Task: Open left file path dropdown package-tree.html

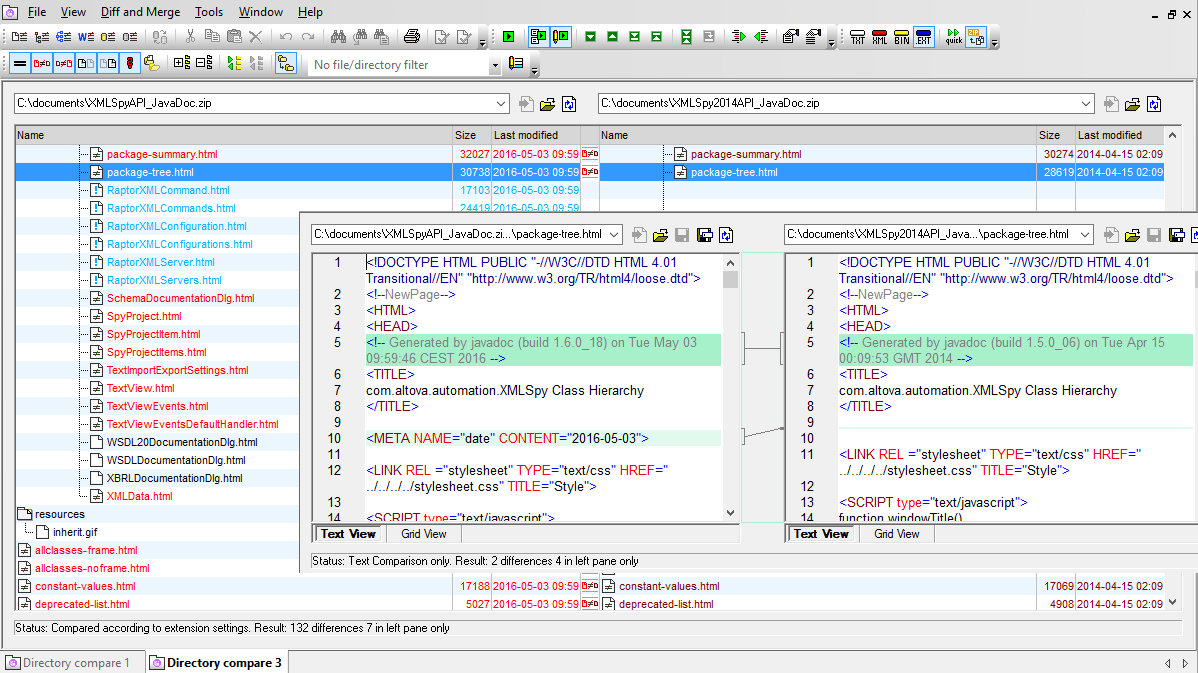Action: coord(614,235)
